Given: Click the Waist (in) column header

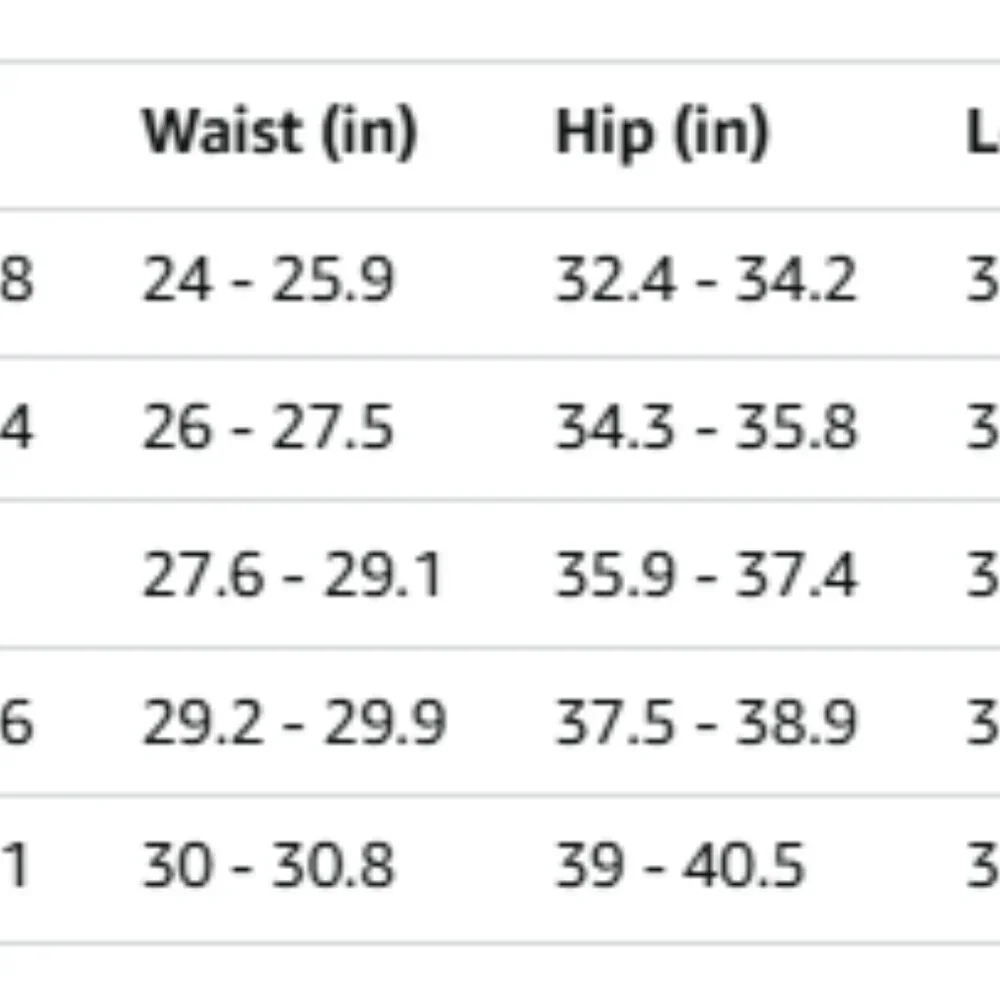Looking at the screenshot, I should click(x=279, y=133).
